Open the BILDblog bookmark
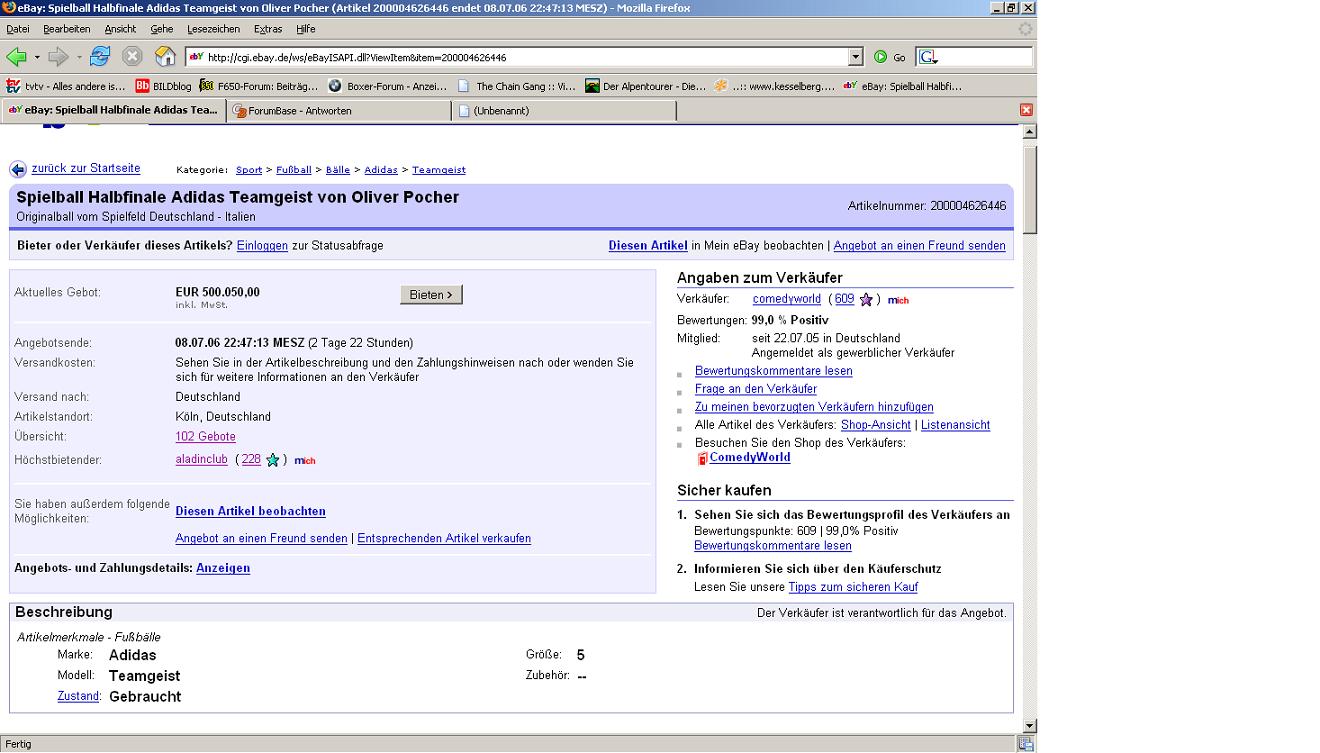 pyautogui.click(x=164, y=86)
